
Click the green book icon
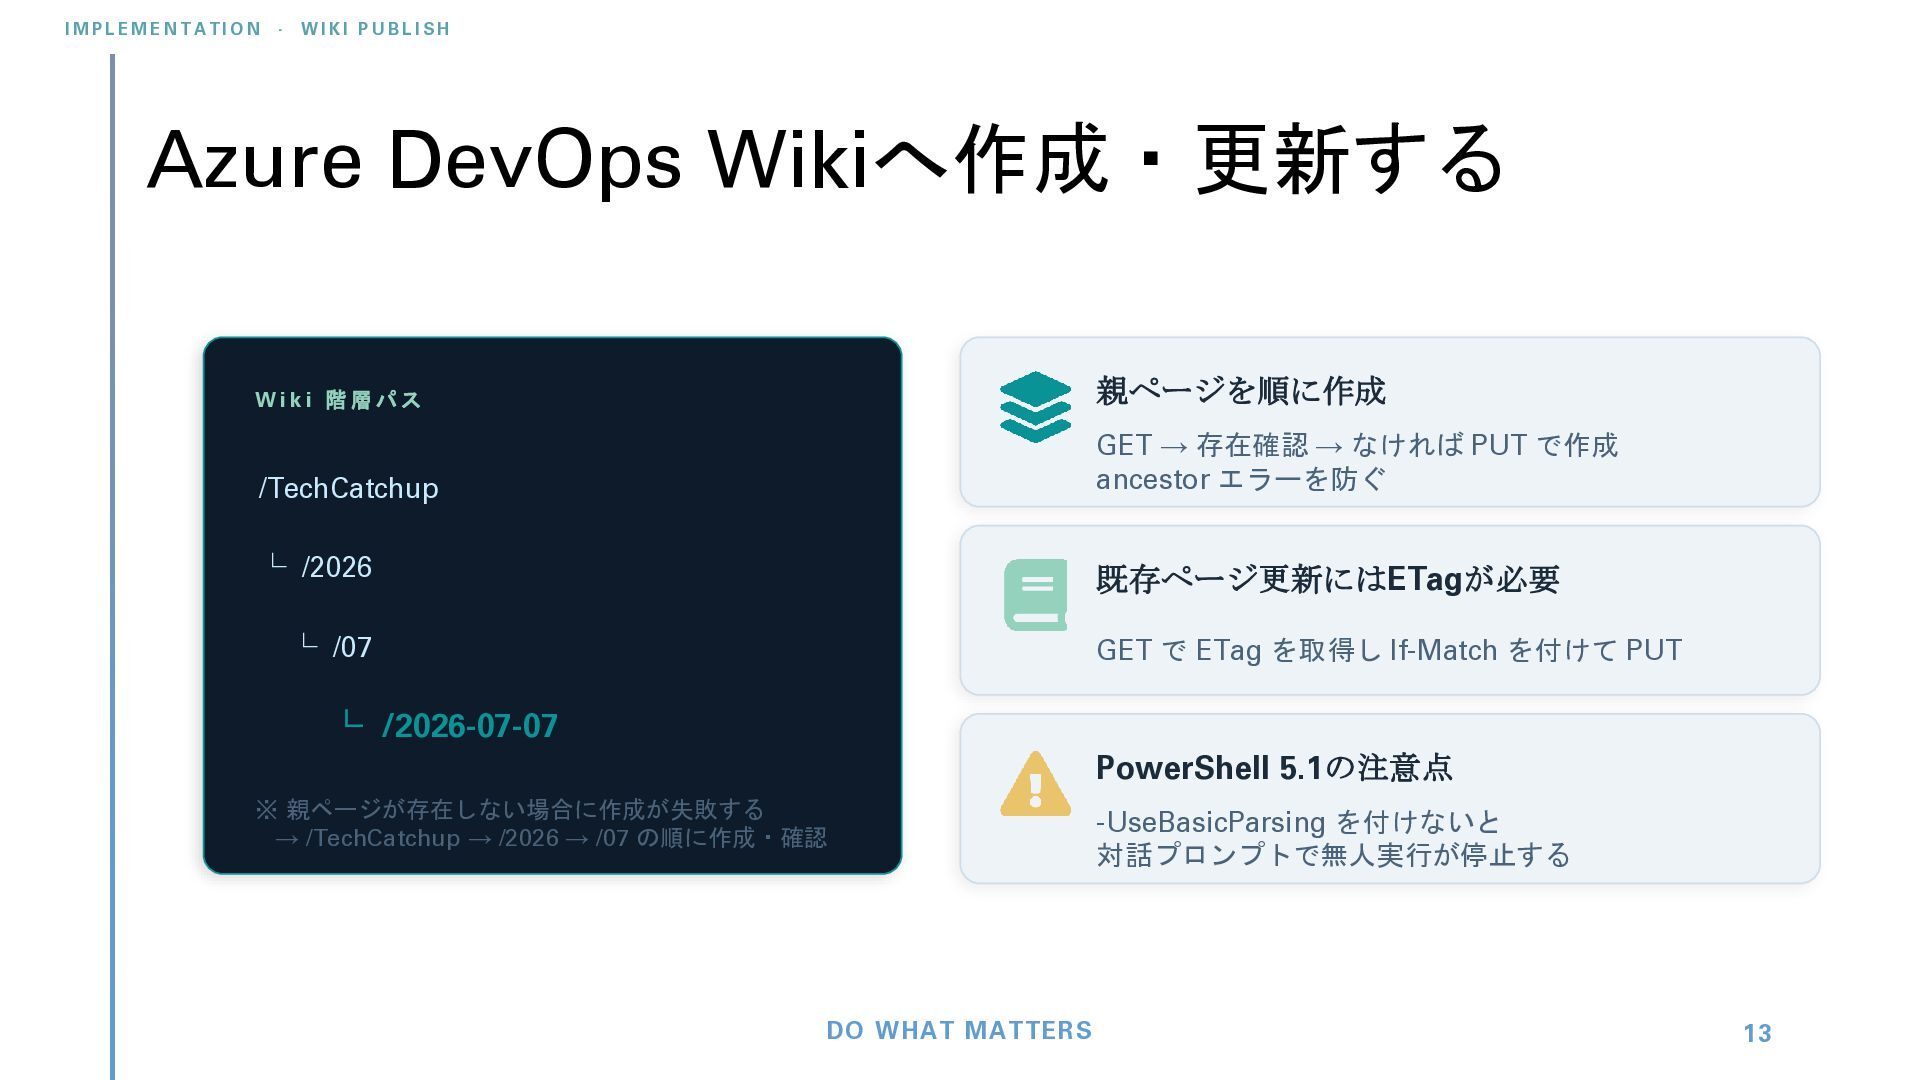(x=1035, y=595)
